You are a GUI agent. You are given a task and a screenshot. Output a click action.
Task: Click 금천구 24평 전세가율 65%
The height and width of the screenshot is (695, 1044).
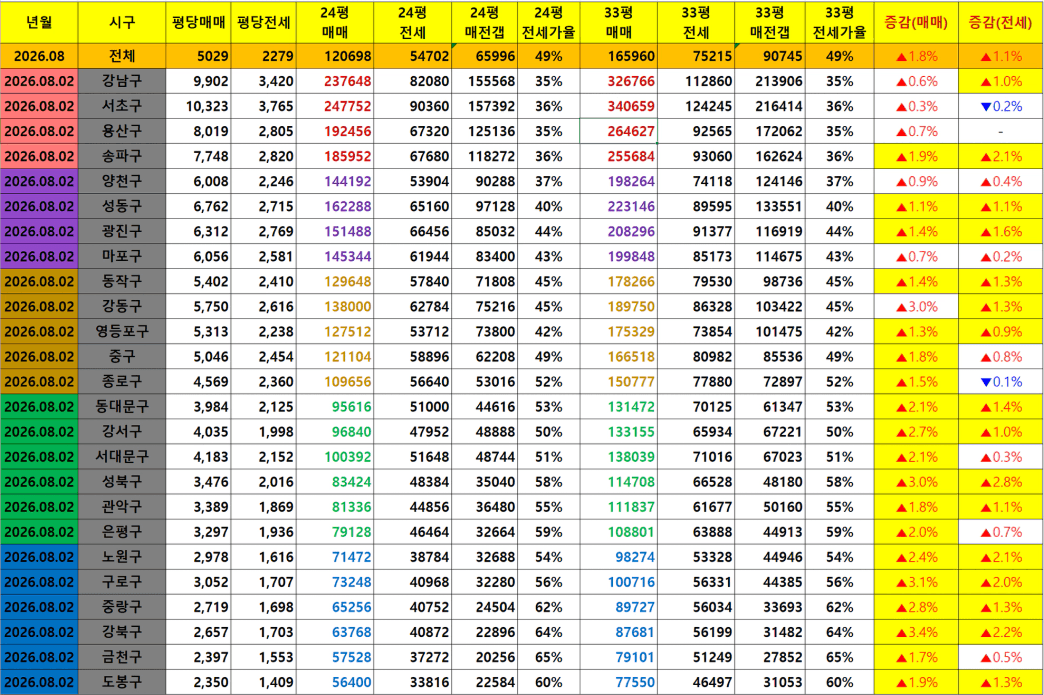tap(549, 657)
